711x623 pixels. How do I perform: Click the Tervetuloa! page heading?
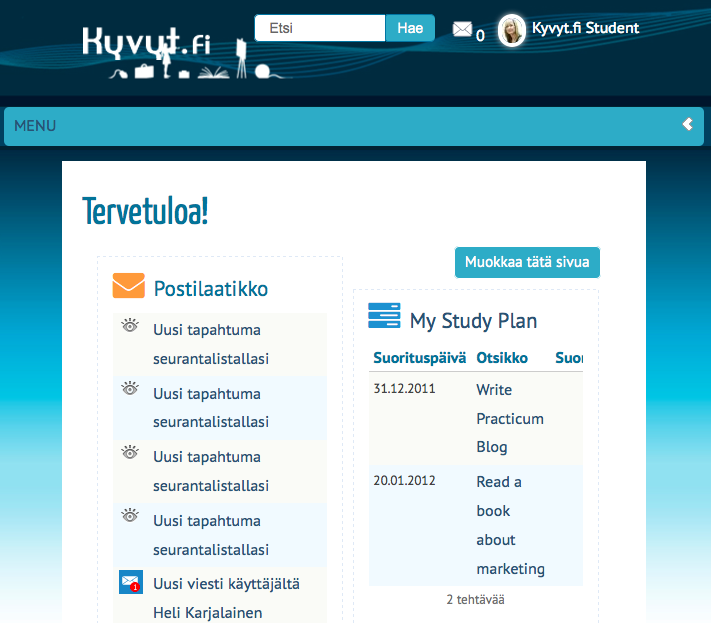[x=145, y=211]
